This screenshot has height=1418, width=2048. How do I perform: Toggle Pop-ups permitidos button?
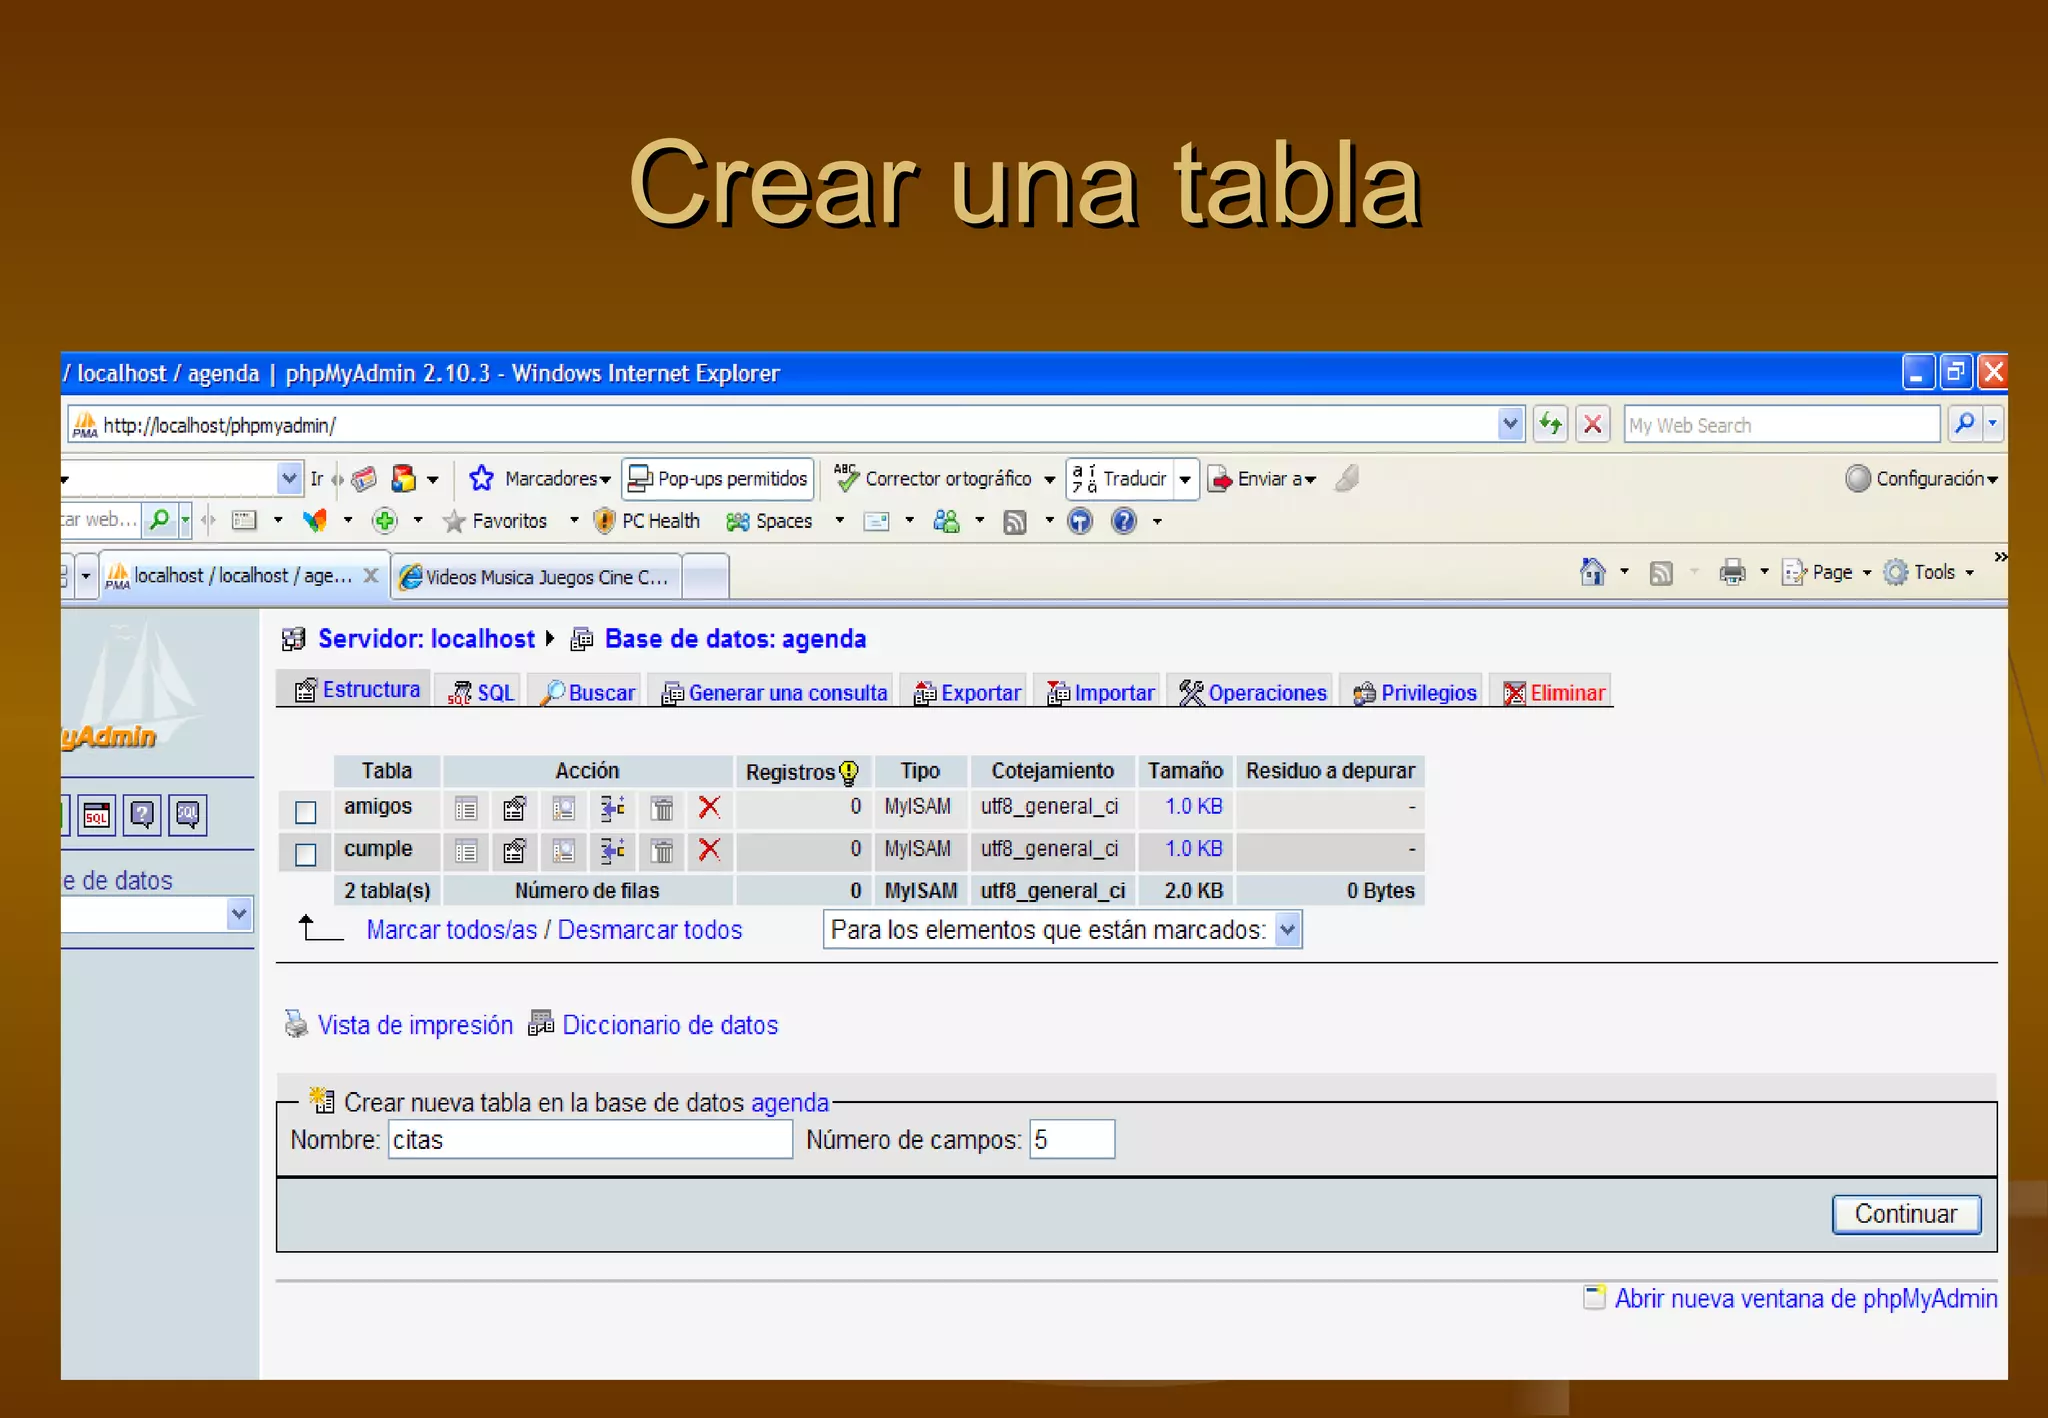pyautogui.click(x=718, y=479)
